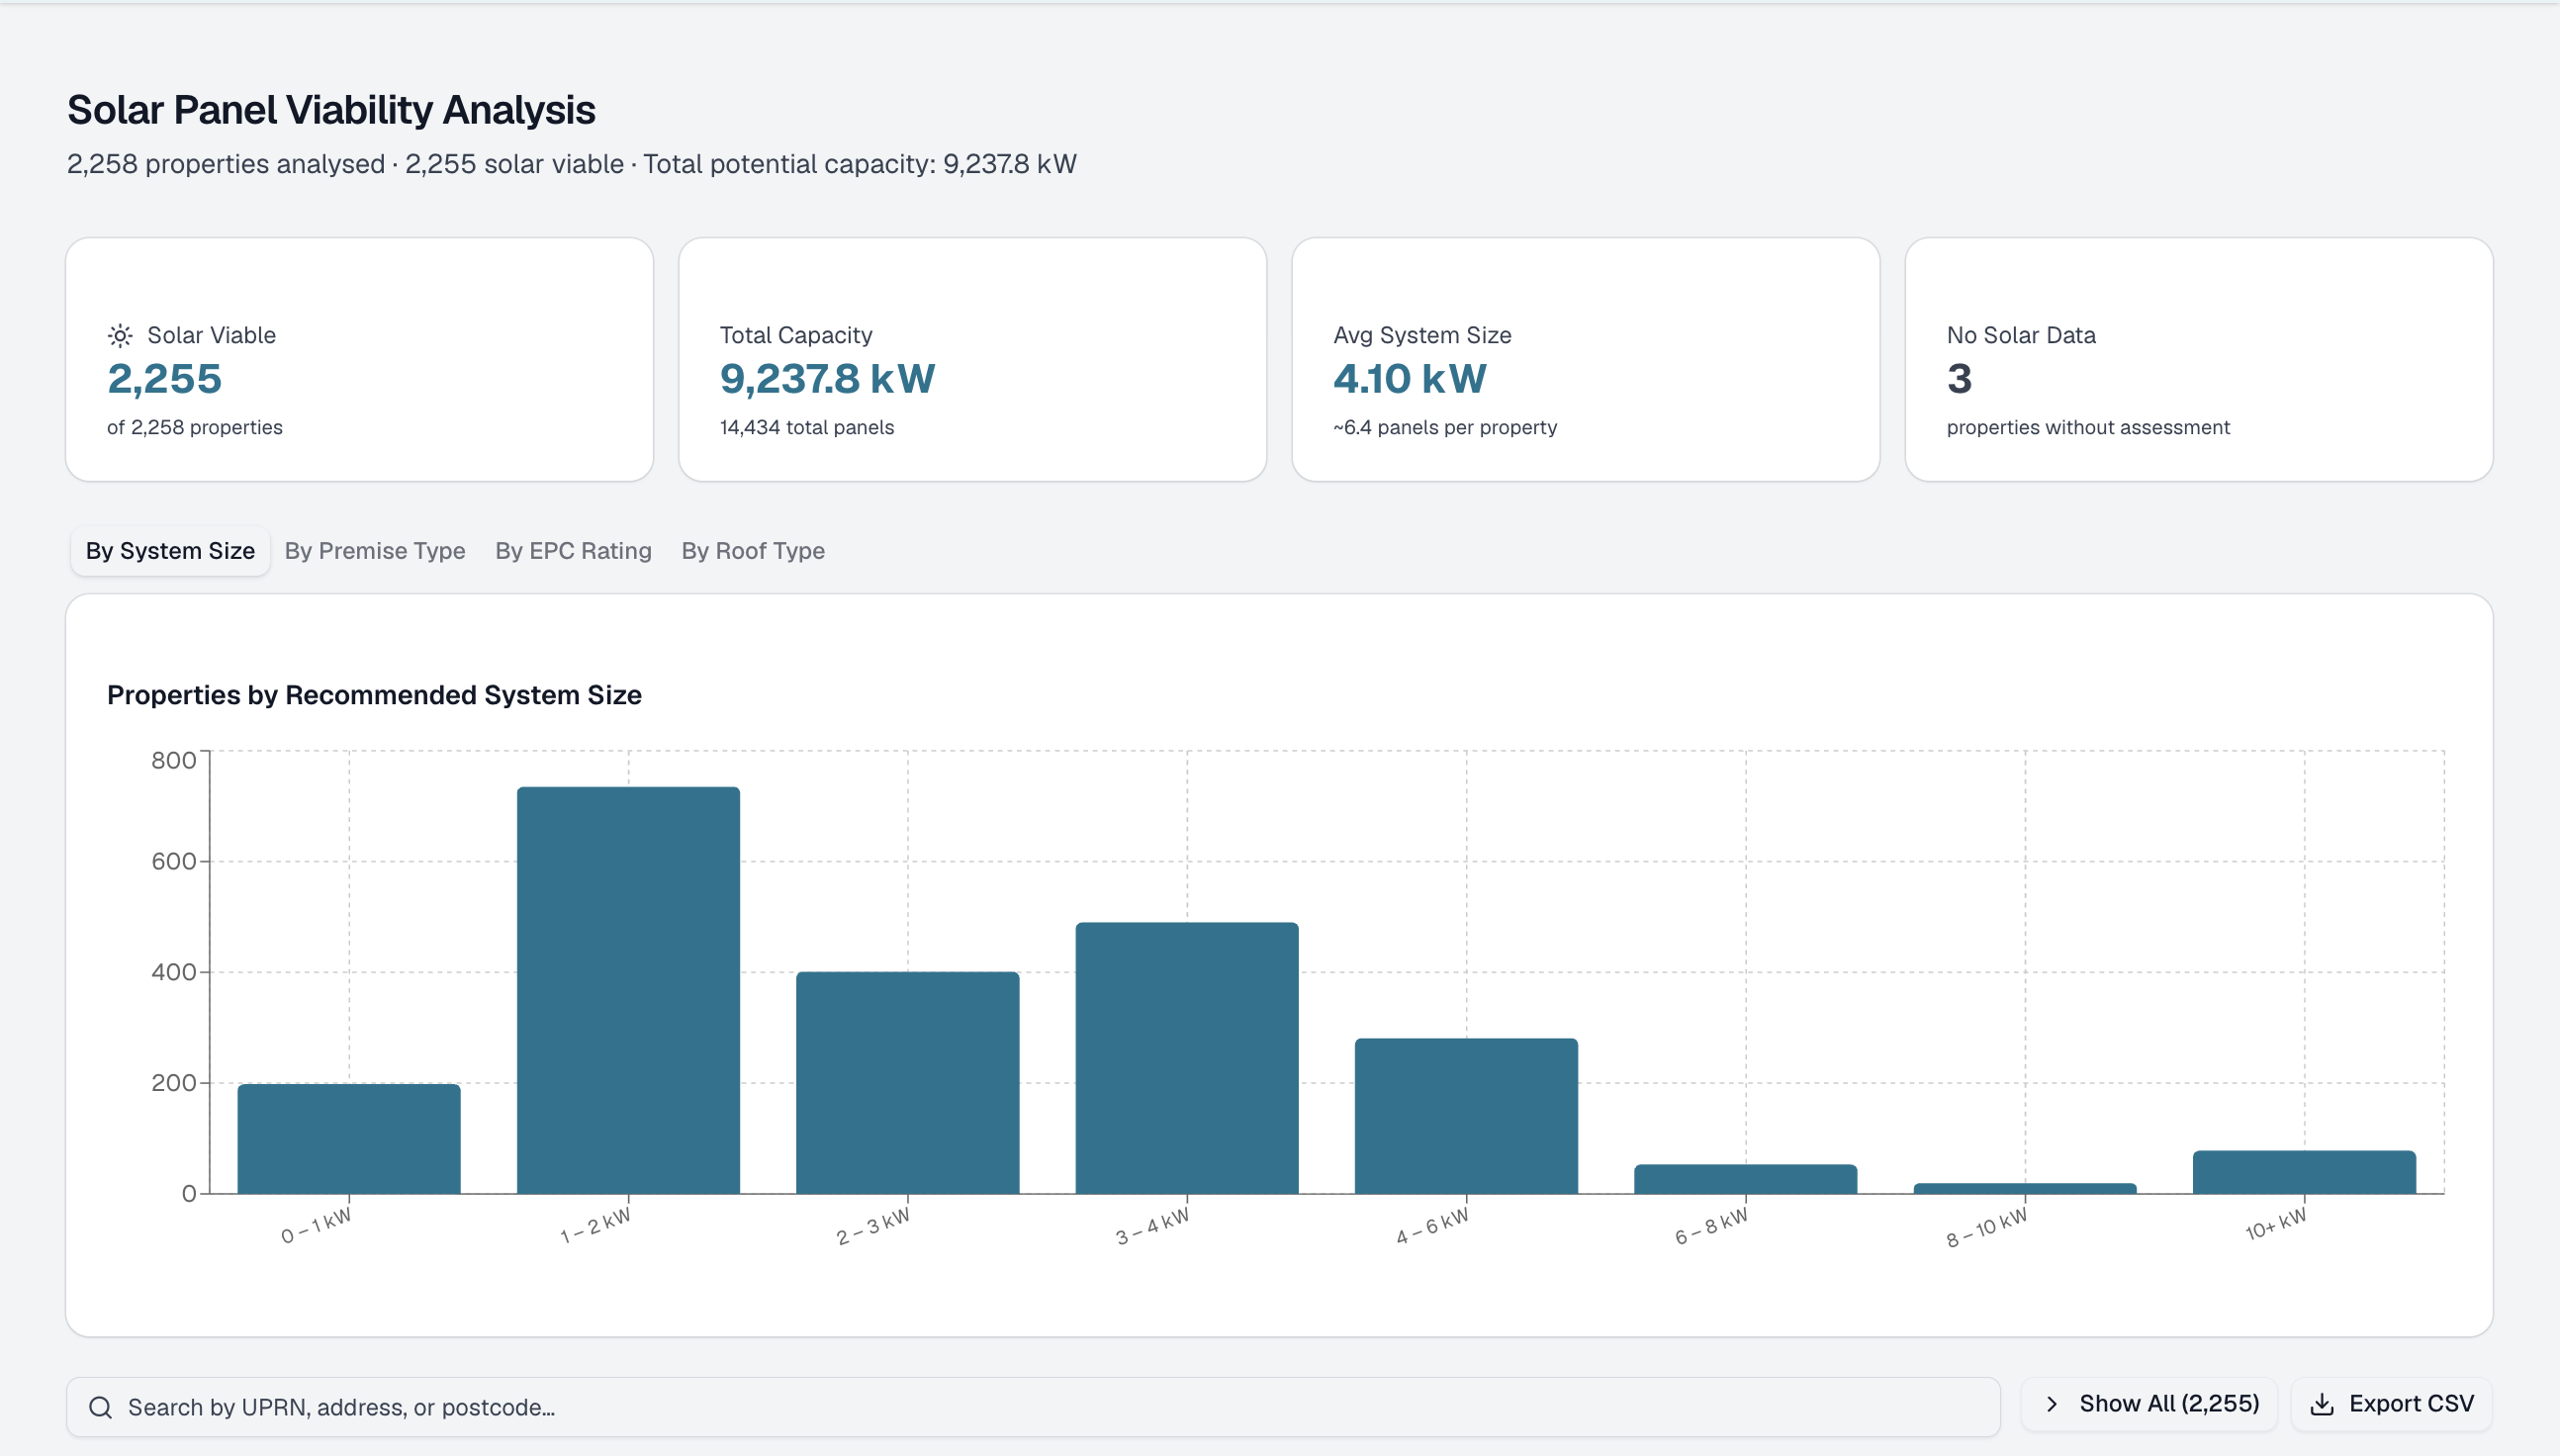Select the By System Size tab
This screenshot has height=1456, width=2560.
(x=170, y=551)
